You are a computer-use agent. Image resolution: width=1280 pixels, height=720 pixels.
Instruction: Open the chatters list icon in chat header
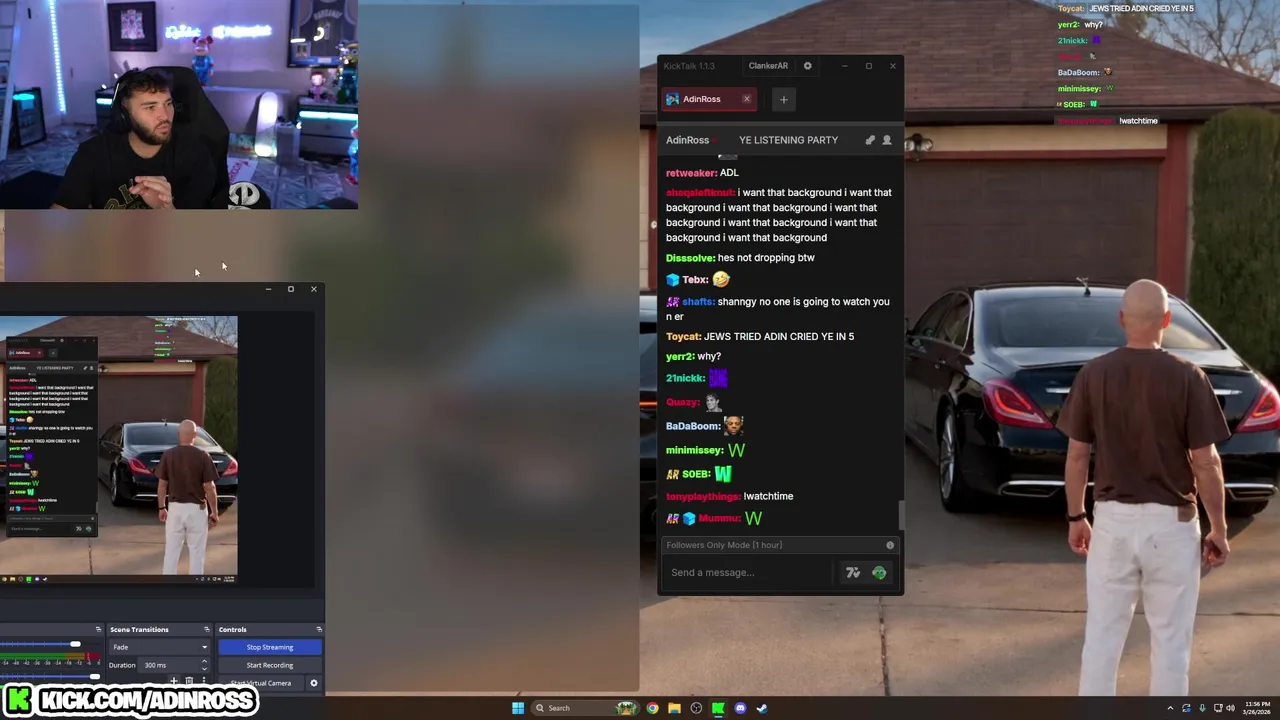coord(886,140)
